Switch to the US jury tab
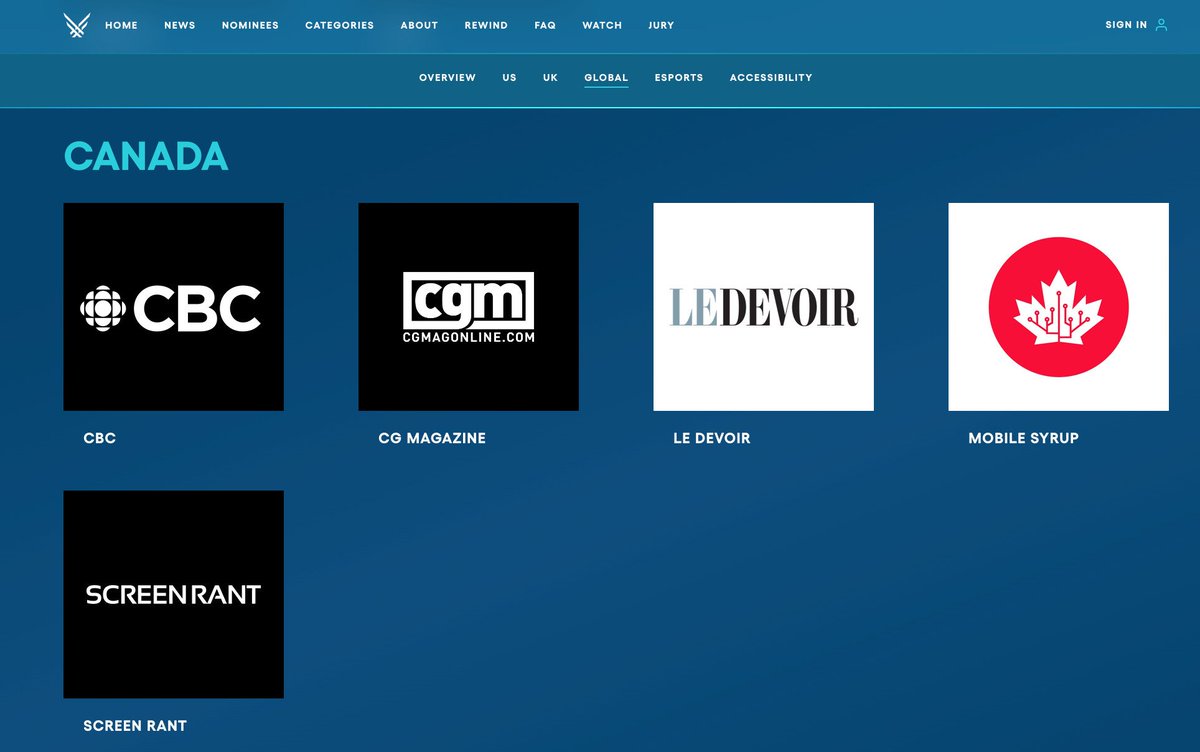This screenshot has height=752, width=1200. point(509,78)
